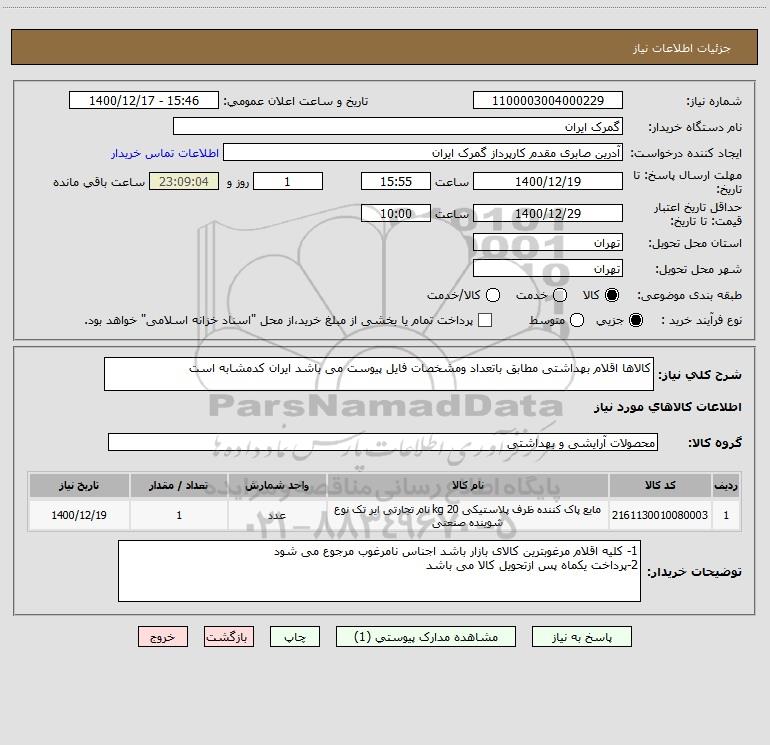Image resolution: width=770 pixels, height=745 pixels.
Task: Click the delivery province field تهران
Action: click(x=548, y=243)
